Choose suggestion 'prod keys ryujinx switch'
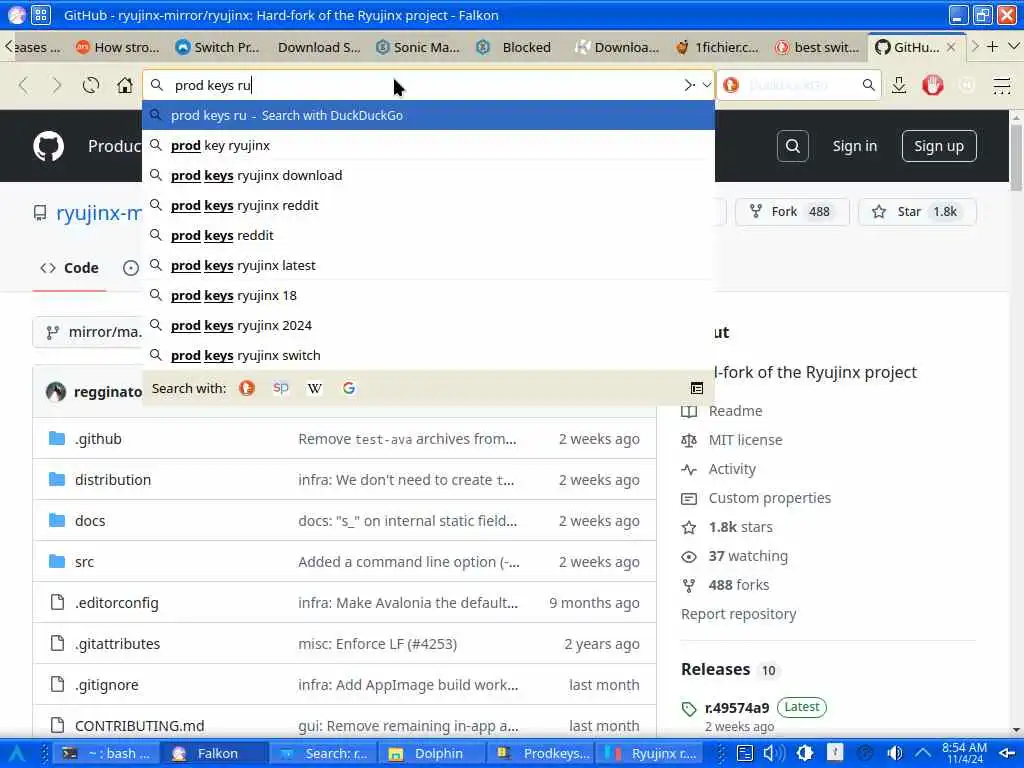 [x=428, y=355]
